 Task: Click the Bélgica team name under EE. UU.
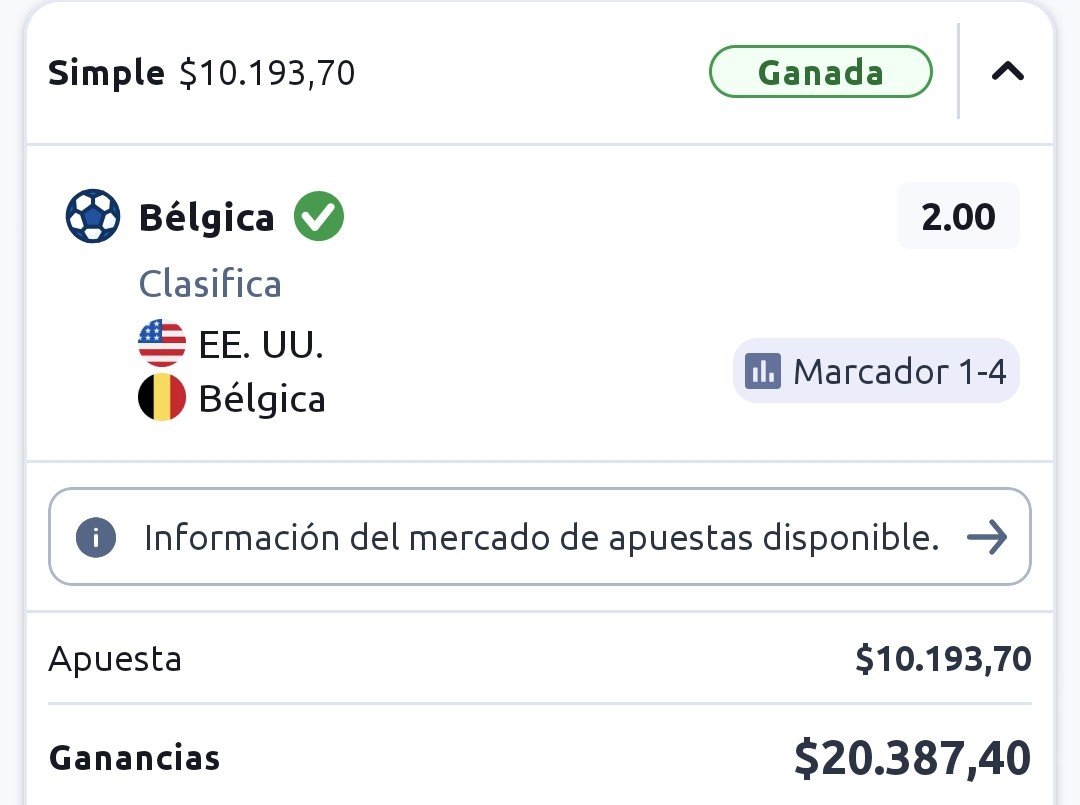(x=262, y=399)
